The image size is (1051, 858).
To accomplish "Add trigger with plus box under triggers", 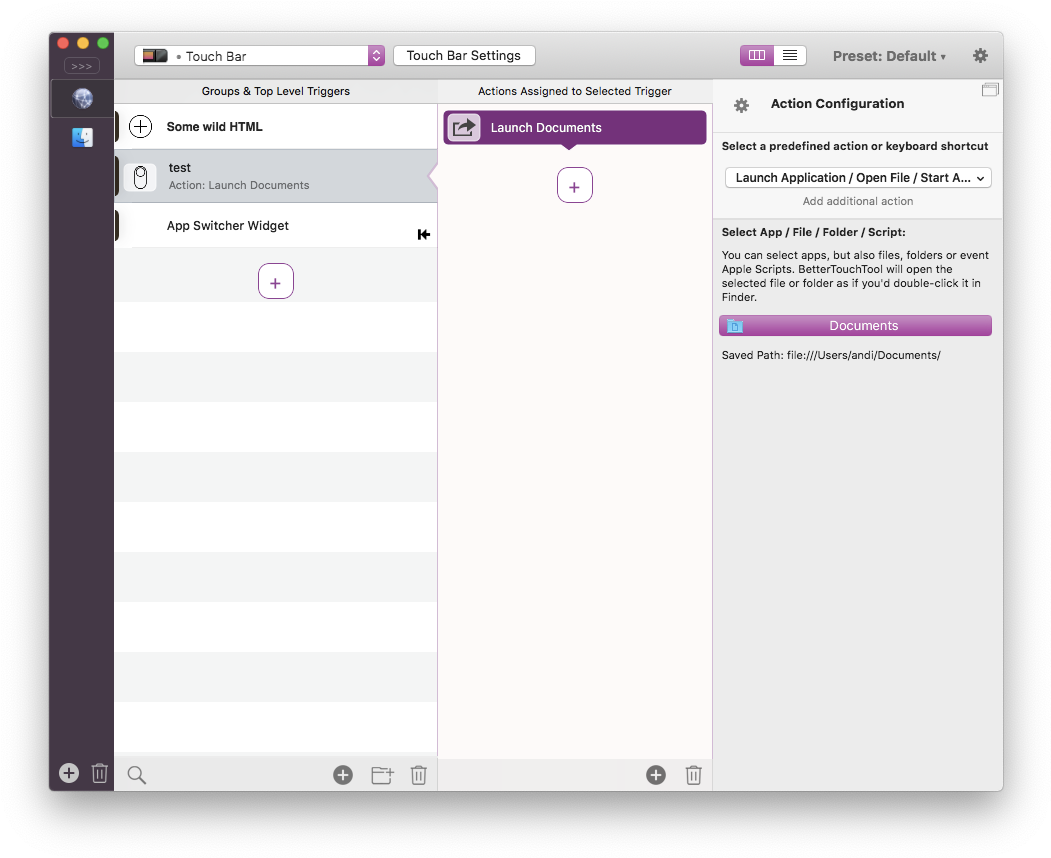I will tap(275, 282).
